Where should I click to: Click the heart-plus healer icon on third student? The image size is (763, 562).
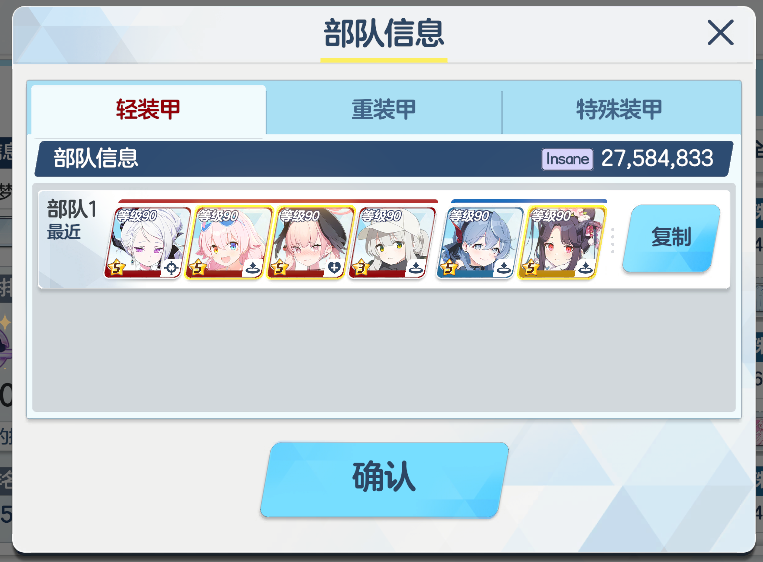334,268
